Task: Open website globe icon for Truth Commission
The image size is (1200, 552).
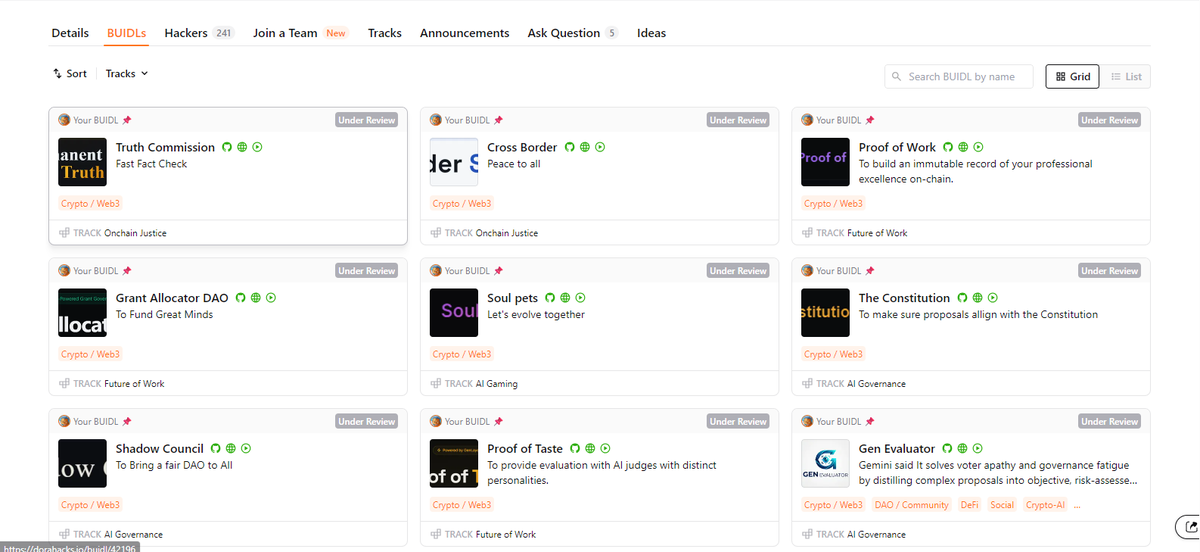Action: click(242, 147)
